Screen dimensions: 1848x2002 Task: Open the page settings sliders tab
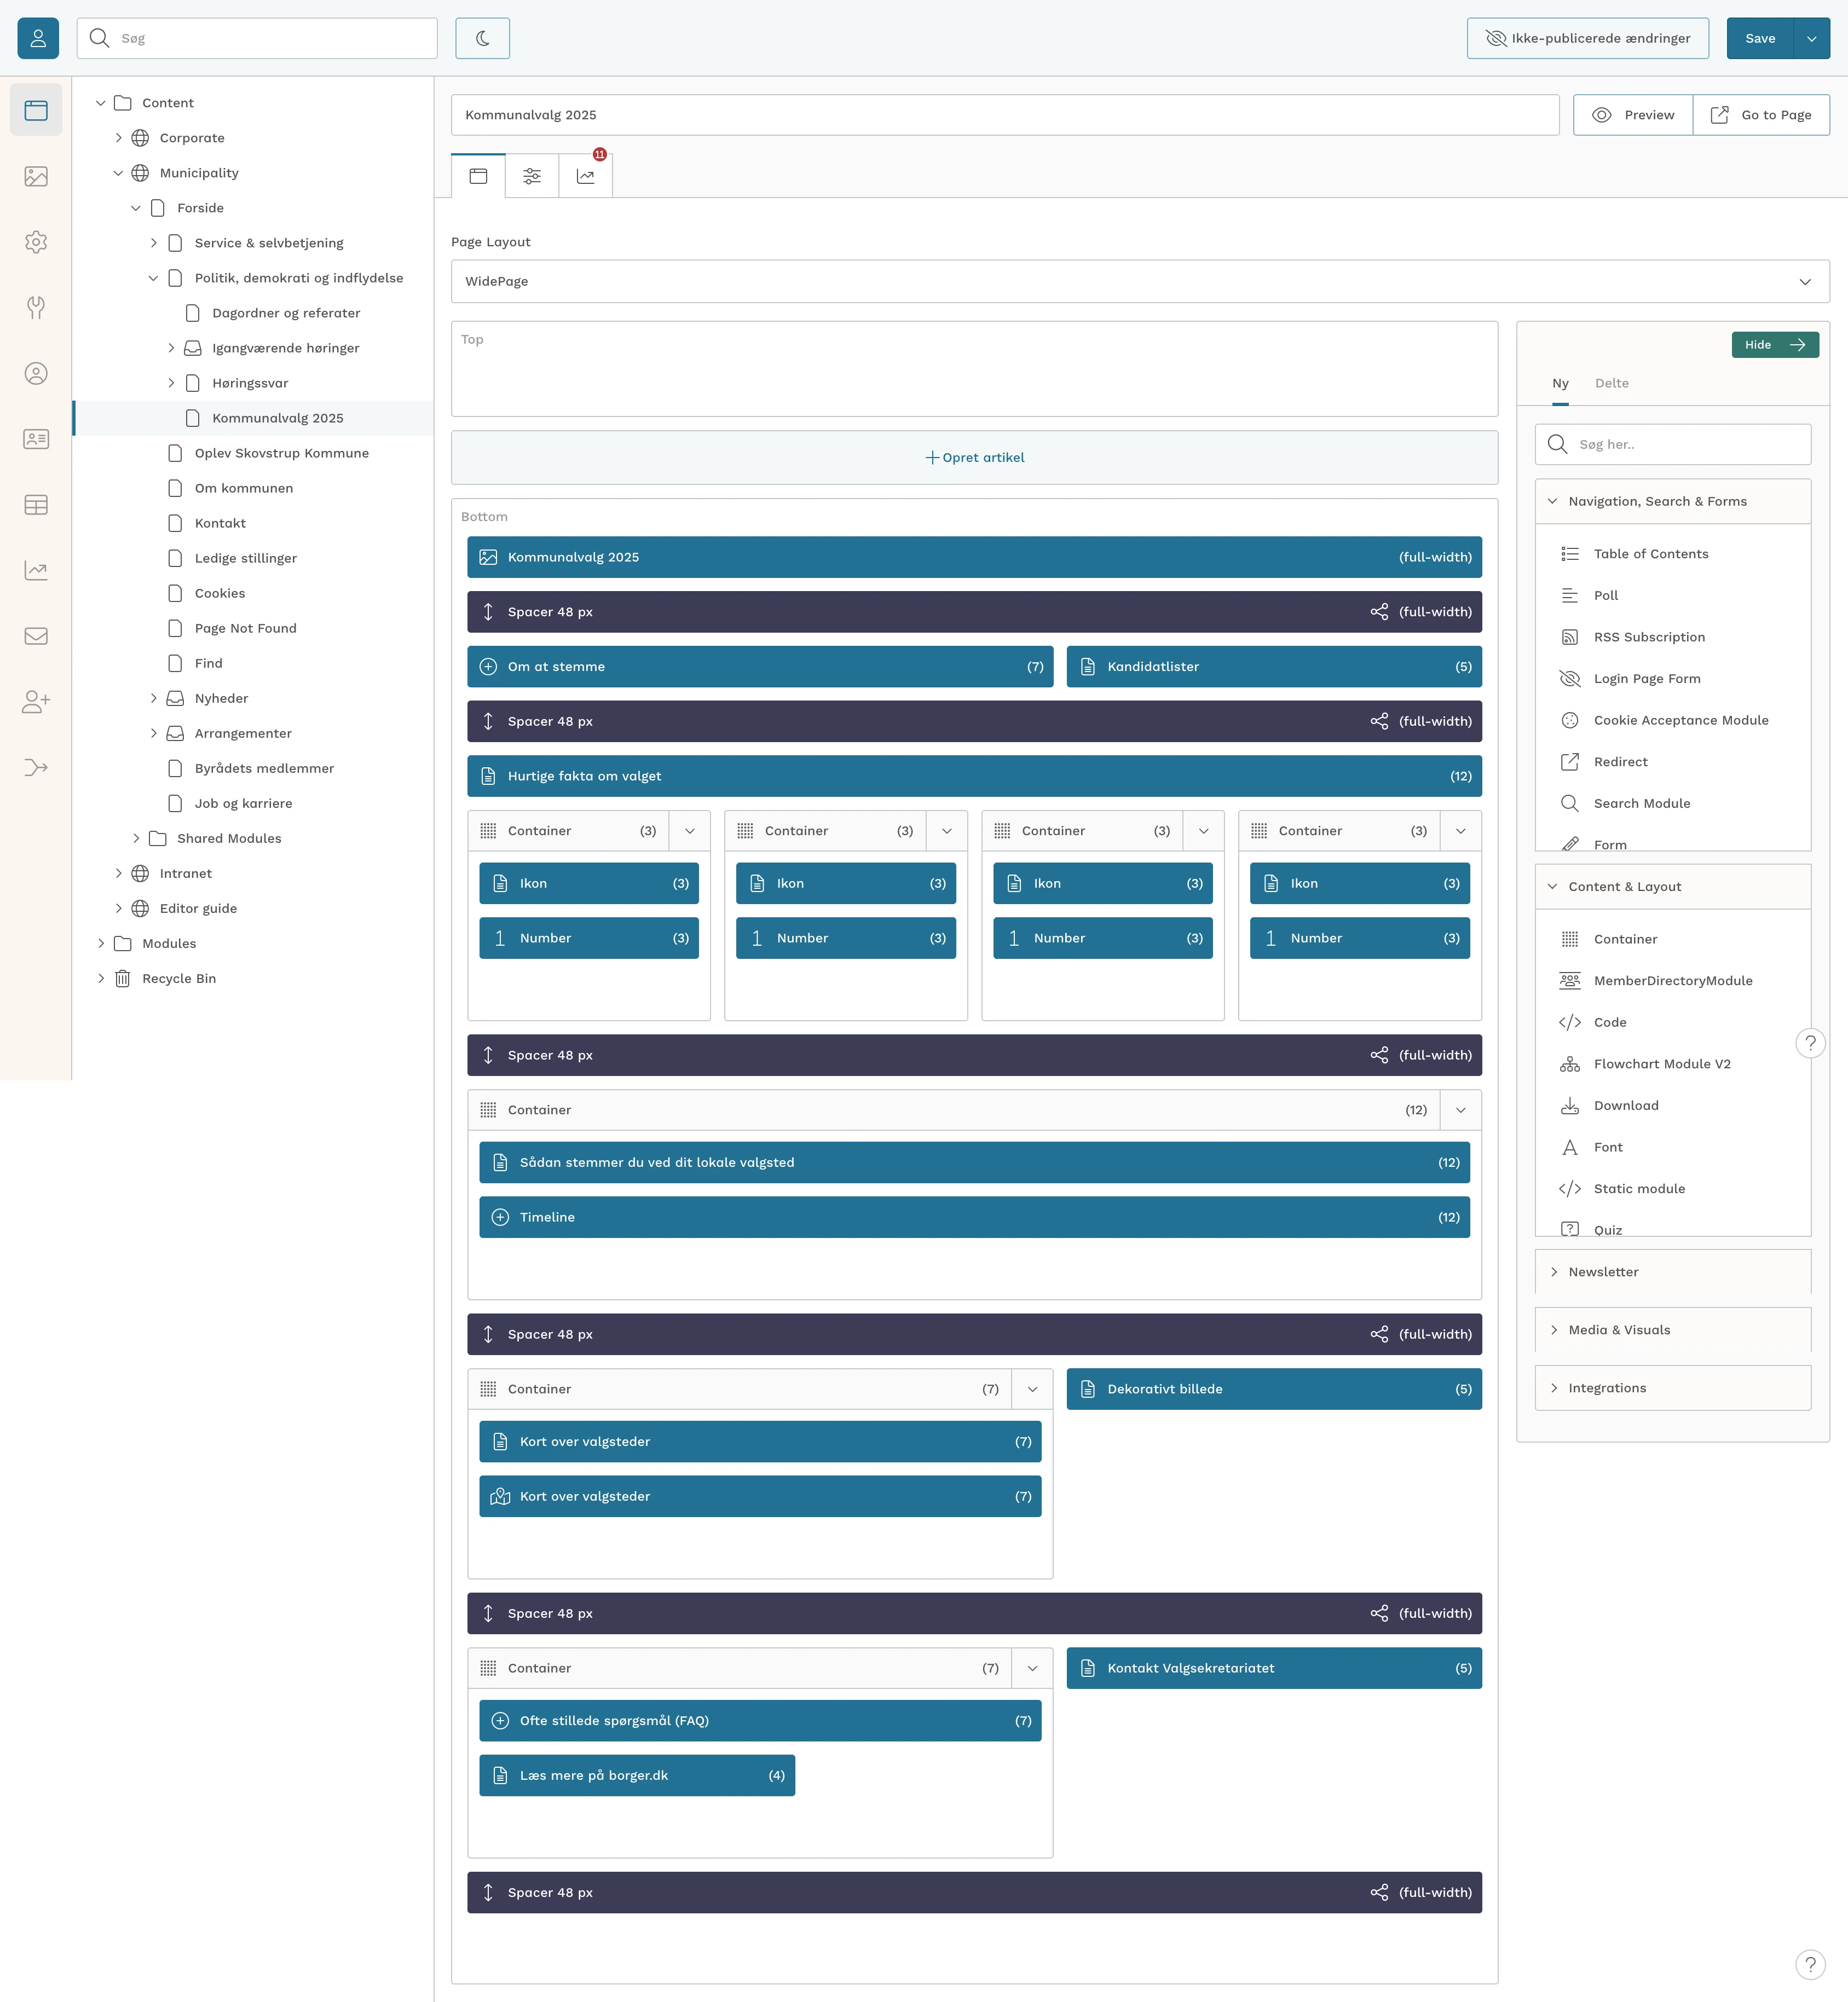pyautogui.click(x=532, y=176)
